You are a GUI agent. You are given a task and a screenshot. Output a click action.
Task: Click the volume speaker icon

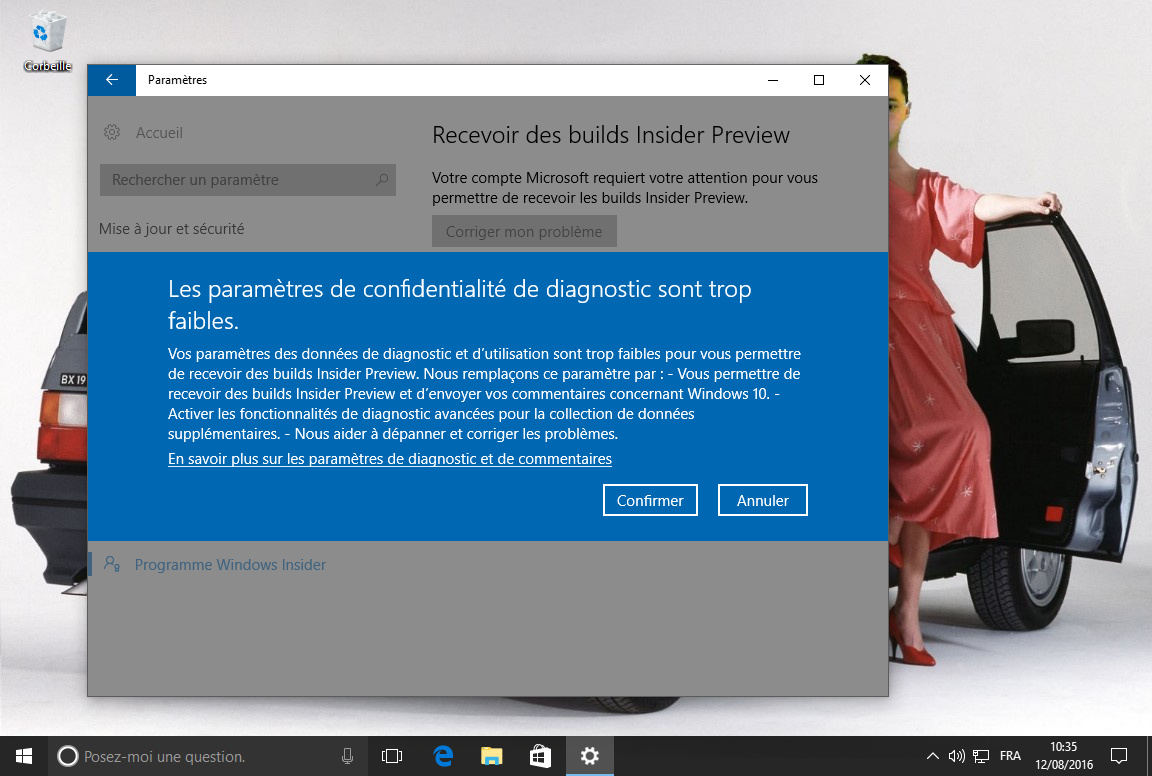957,756
